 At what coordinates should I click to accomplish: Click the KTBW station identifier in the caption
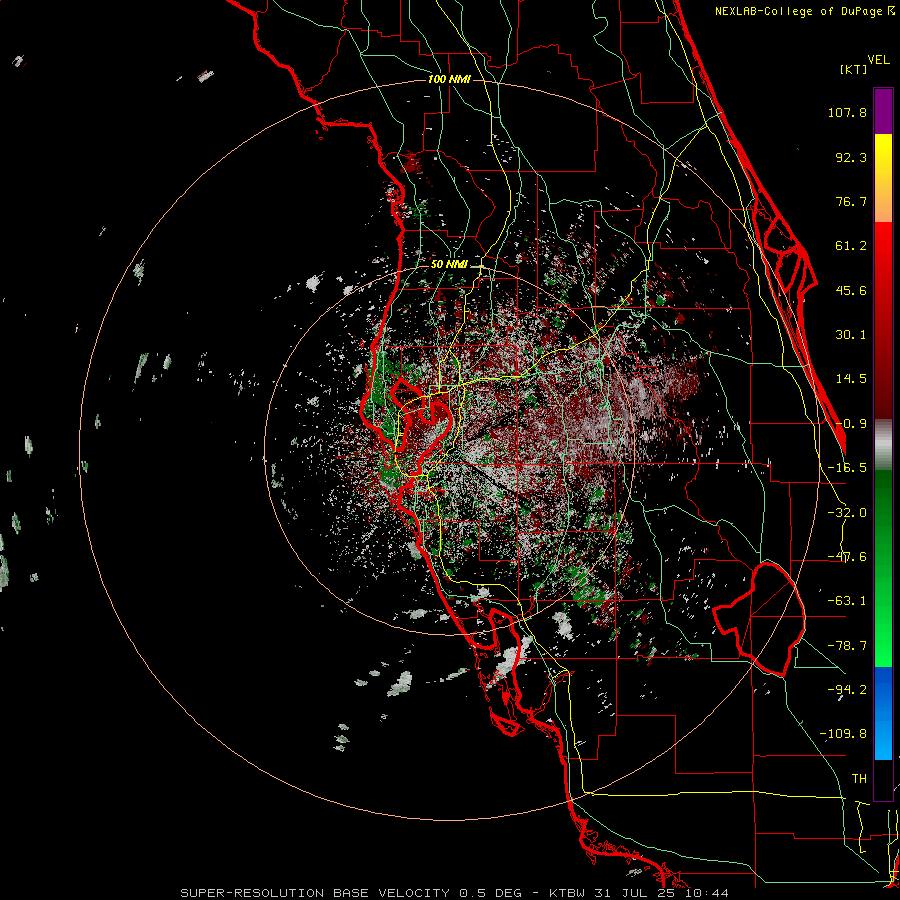(569, 893)
